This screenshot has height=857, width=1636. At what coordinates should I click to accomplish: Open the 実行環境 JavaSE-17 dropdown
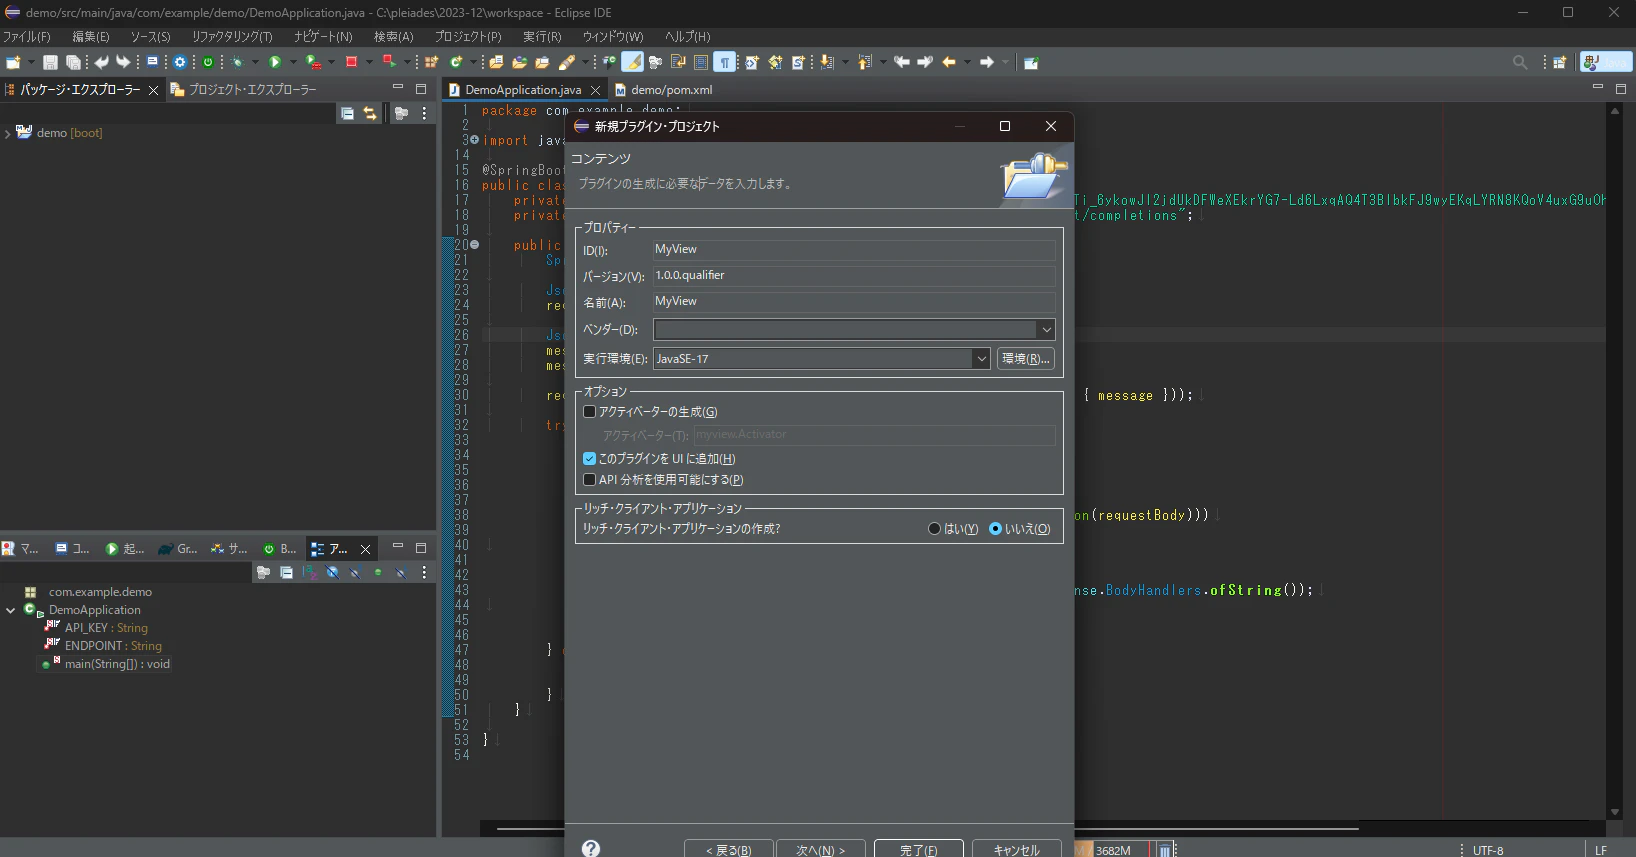[x=981, y=359]
